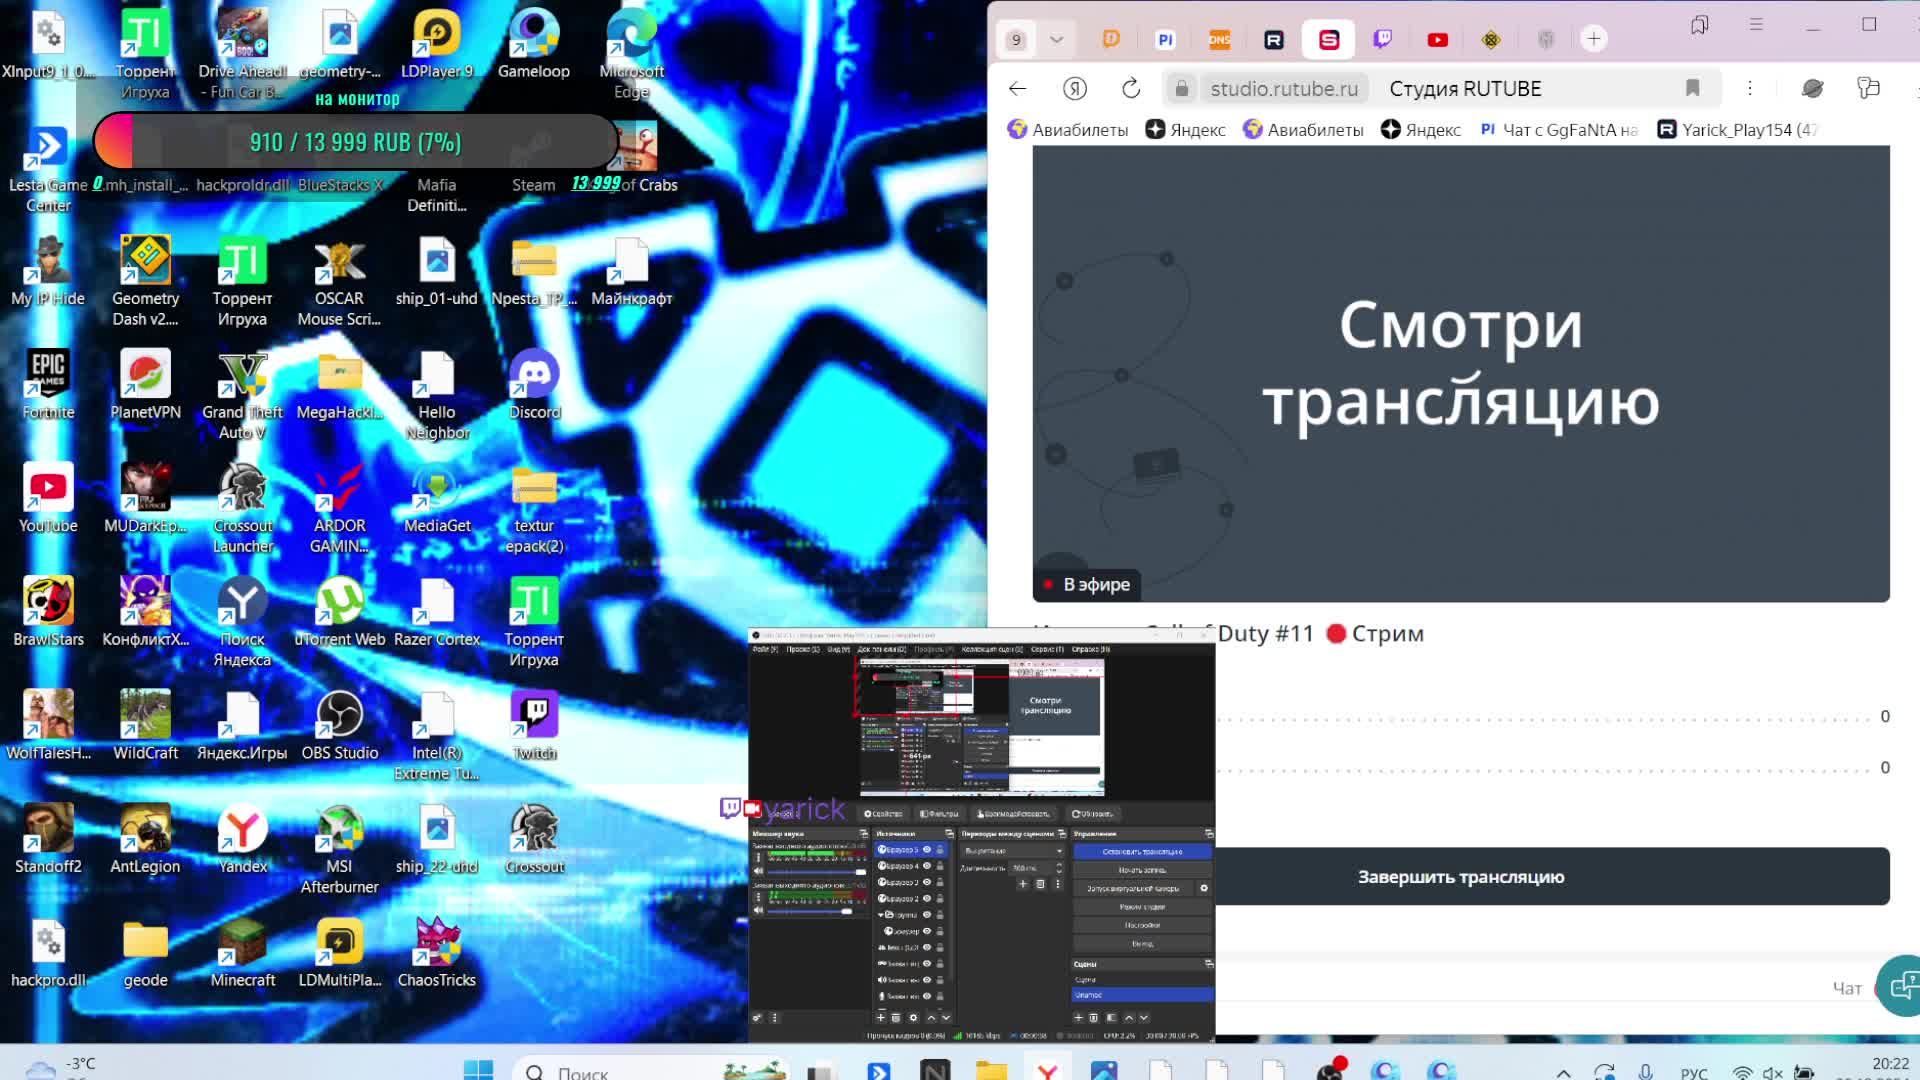Click the Windows taskbar search field
Screen dimensions: 1920x1080
[600, 1072]
